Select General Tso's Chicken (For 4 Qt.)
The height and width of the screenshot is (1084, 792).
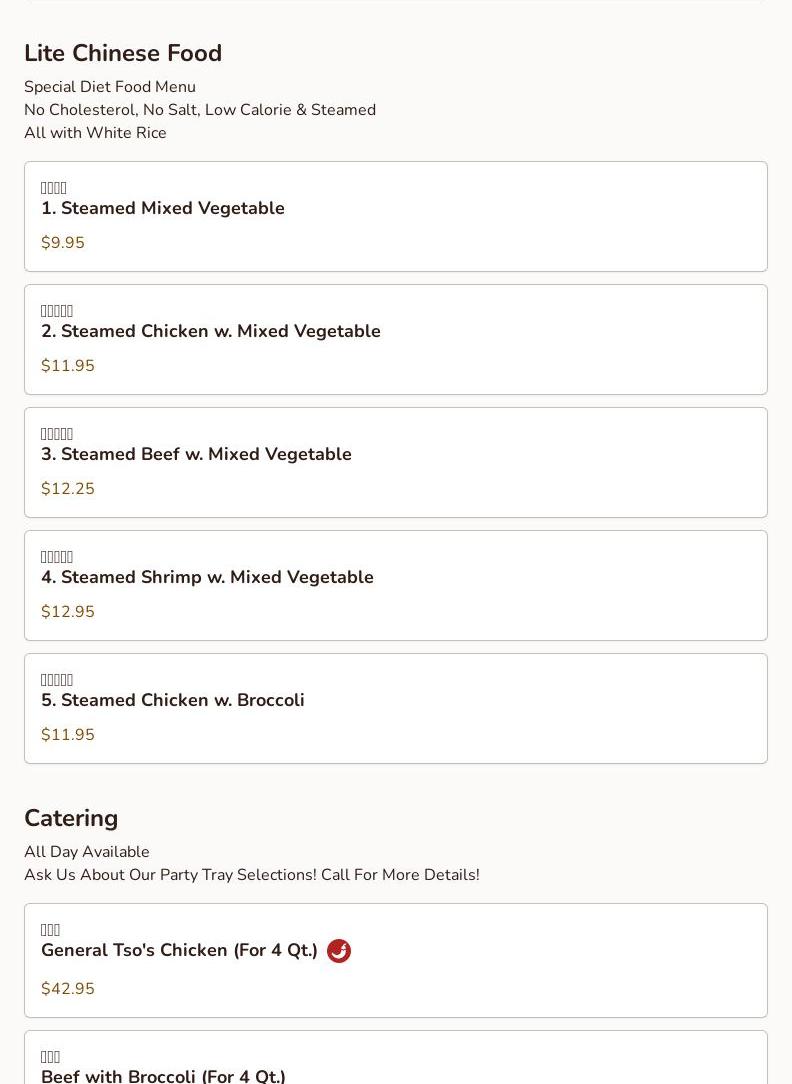click(179, 951)
